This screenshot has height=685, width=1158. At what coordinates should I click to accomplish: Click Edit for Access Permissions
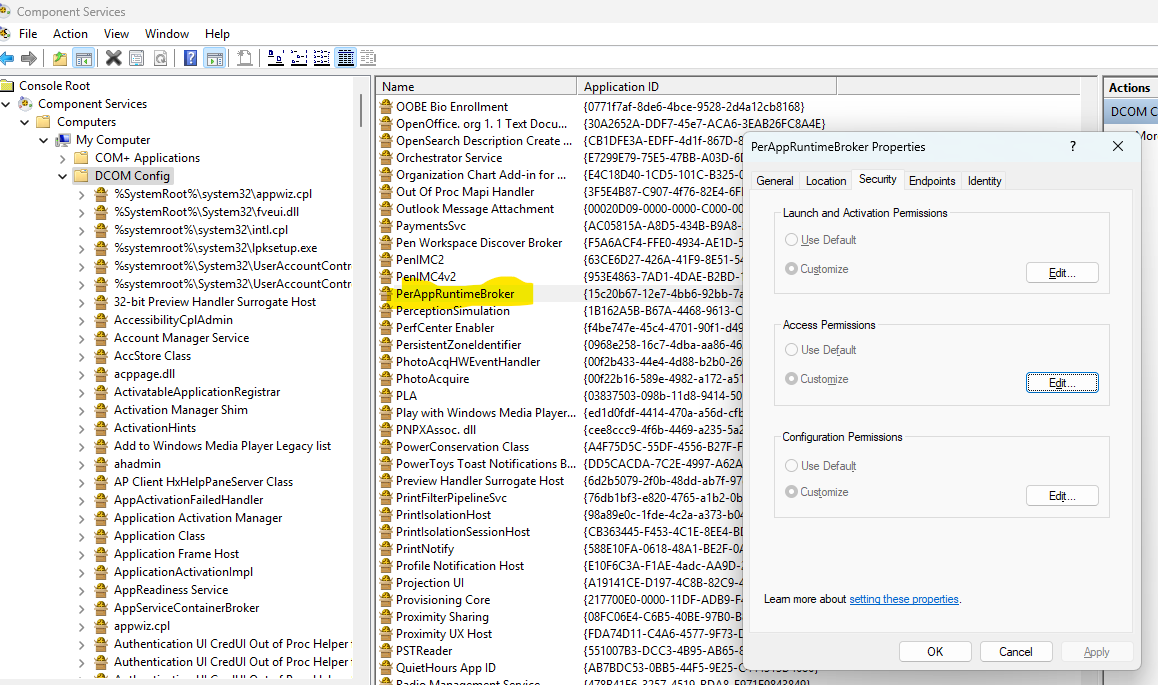(1062, 382)
